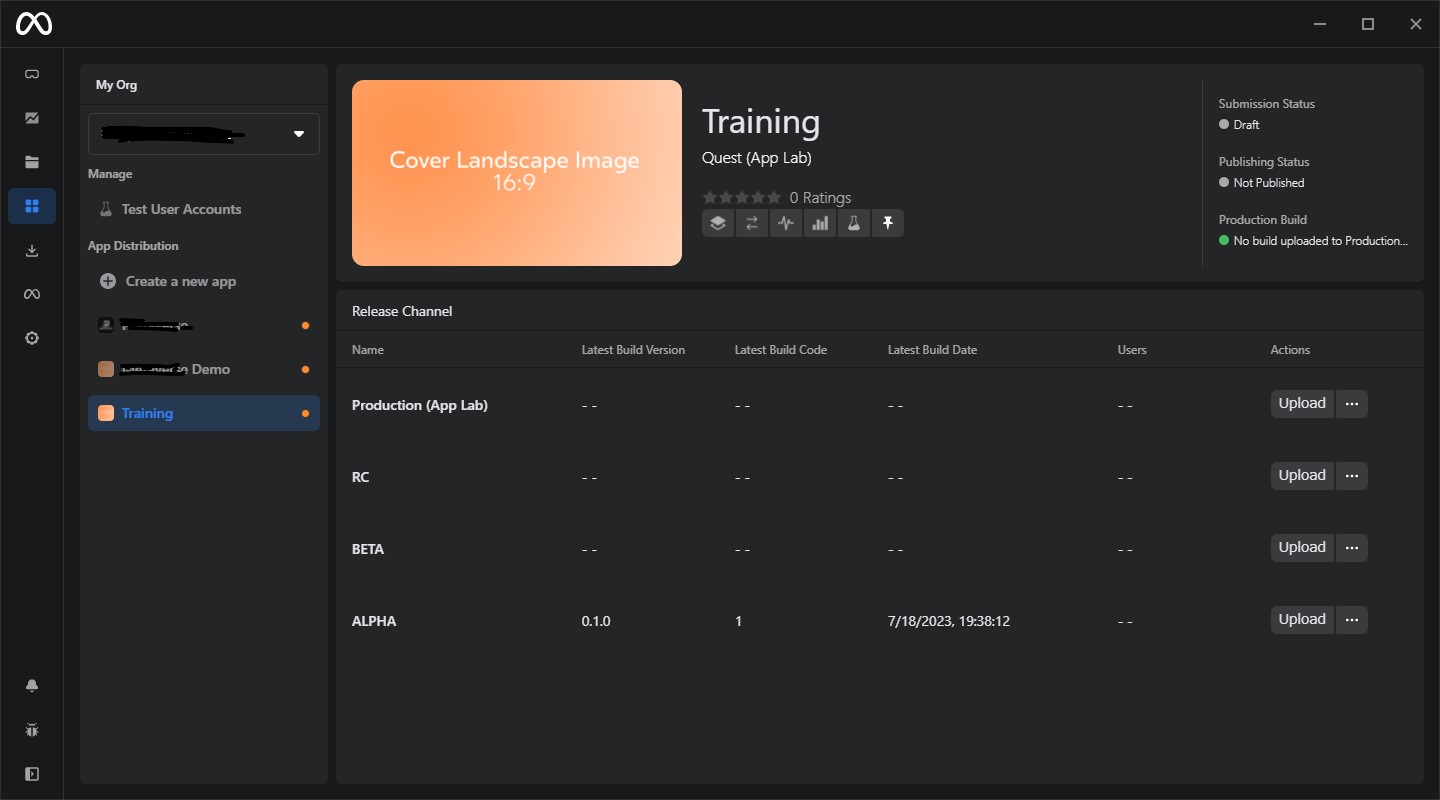Click the pin icon beside the flask

pyautogui.click(x=887, y=224)
